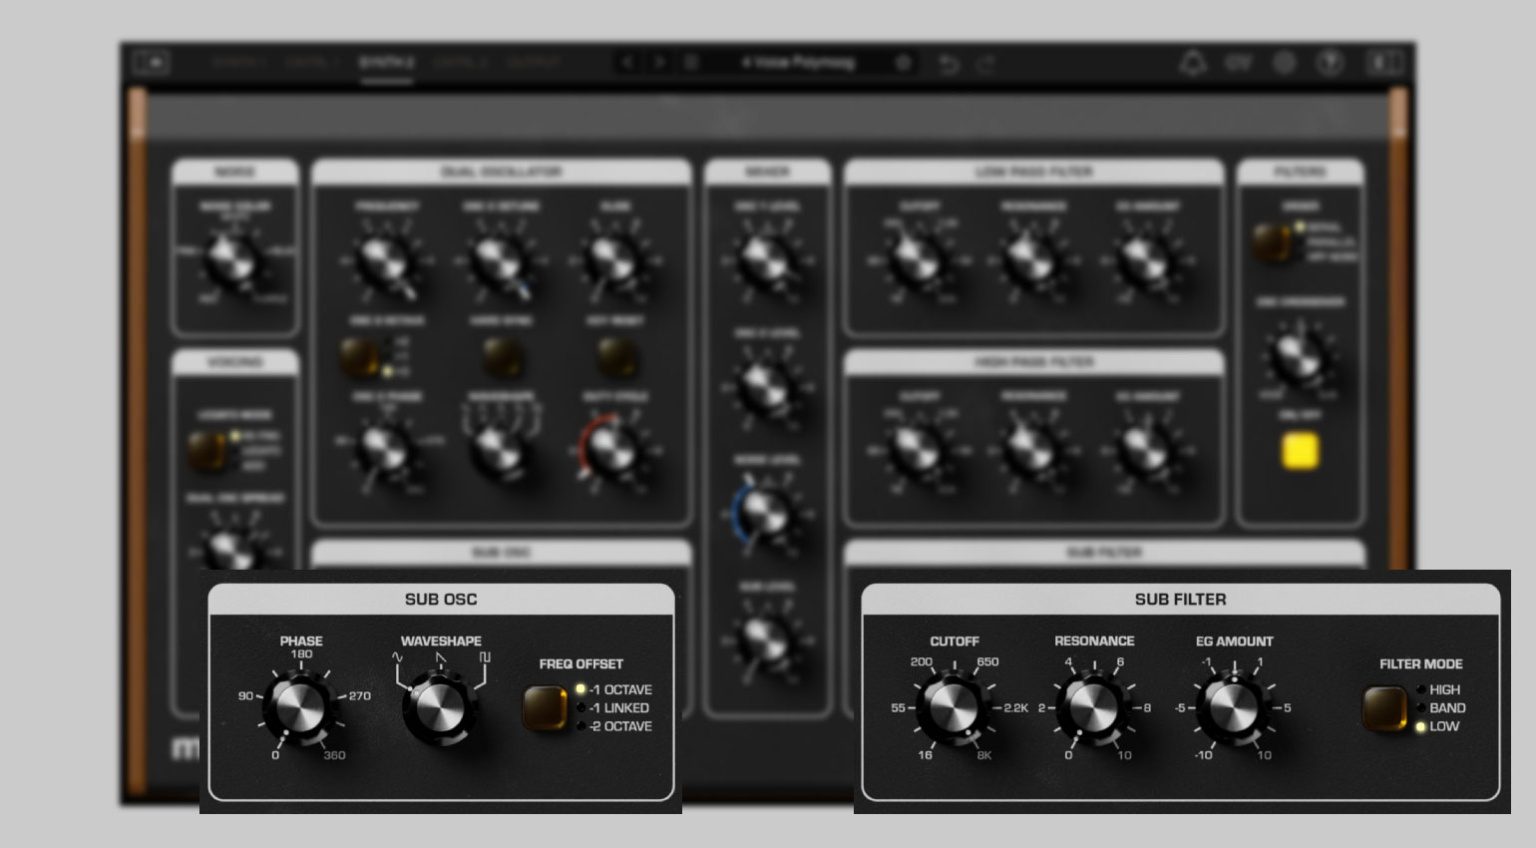Click the previous preset arrow
Screen dimensions: 1536x848
coord(628,62)
